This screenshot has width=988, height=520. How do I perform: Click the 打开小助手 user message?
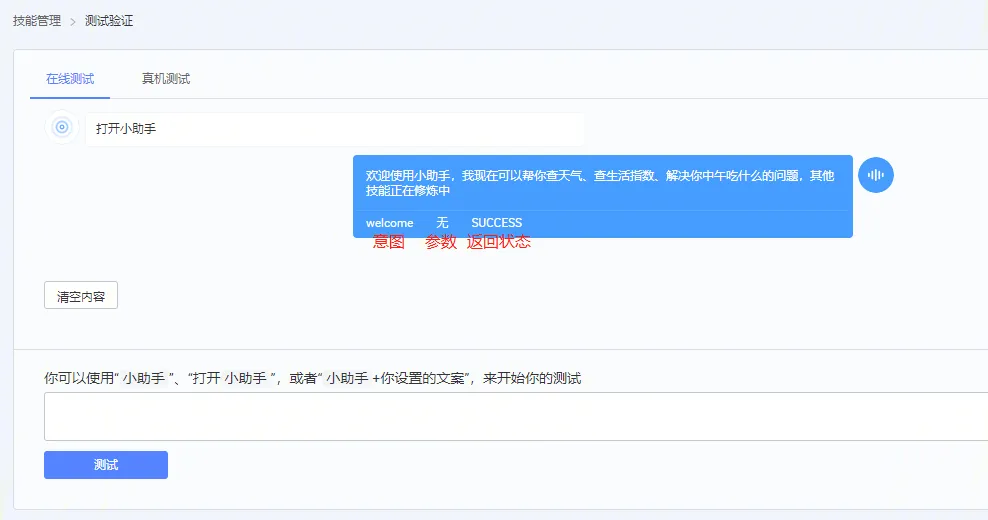tap(126, 129)
